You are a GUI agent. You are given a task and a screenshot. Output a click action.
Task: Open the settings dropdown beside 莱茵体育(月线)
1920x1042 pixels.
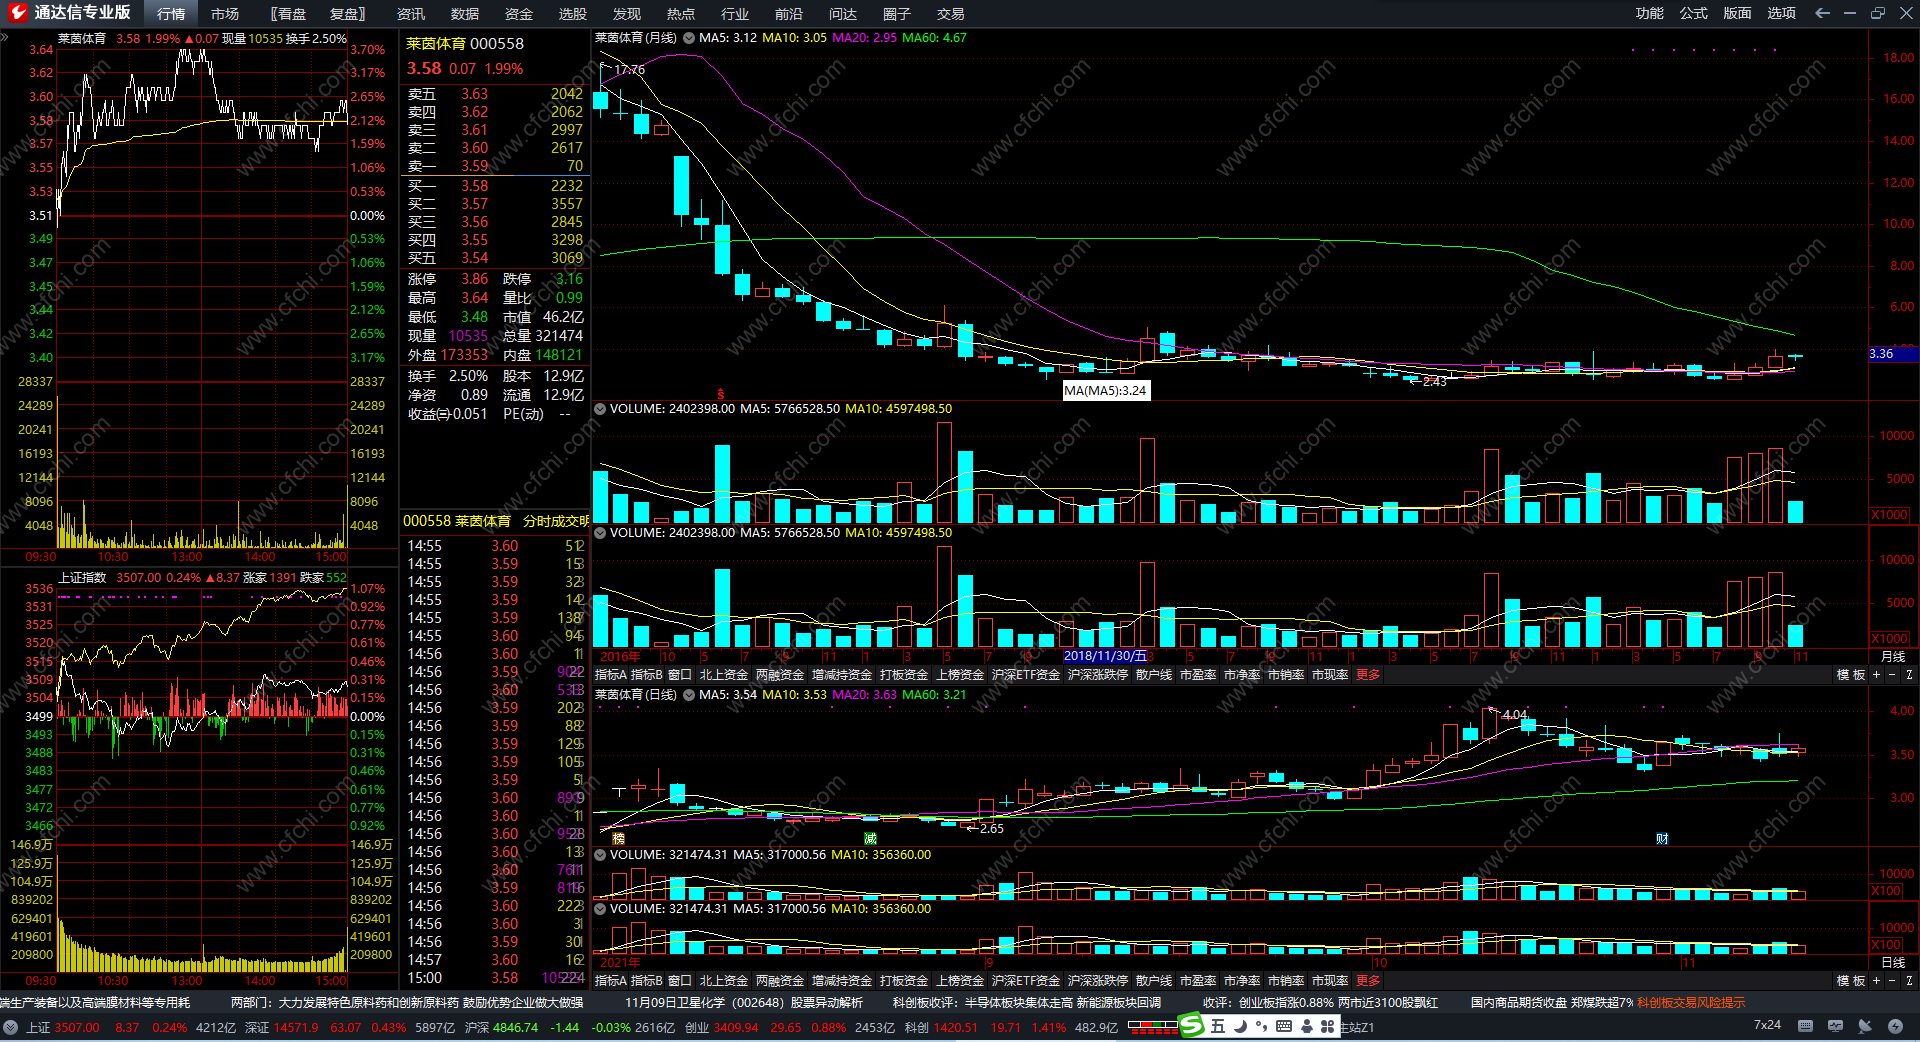pyautogui.click(x=688, y=38)
